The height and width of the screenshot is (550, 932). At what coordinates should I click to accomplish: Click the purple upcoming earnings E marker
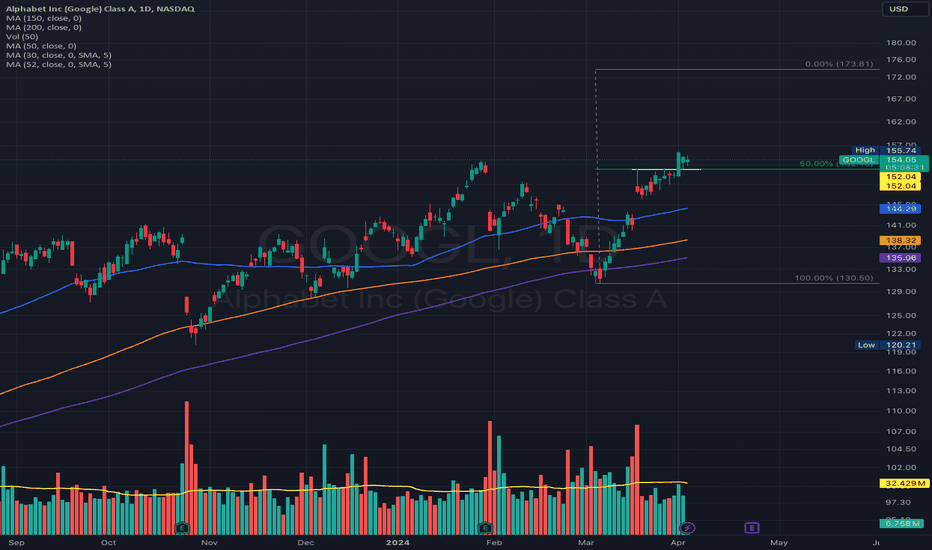751,527
